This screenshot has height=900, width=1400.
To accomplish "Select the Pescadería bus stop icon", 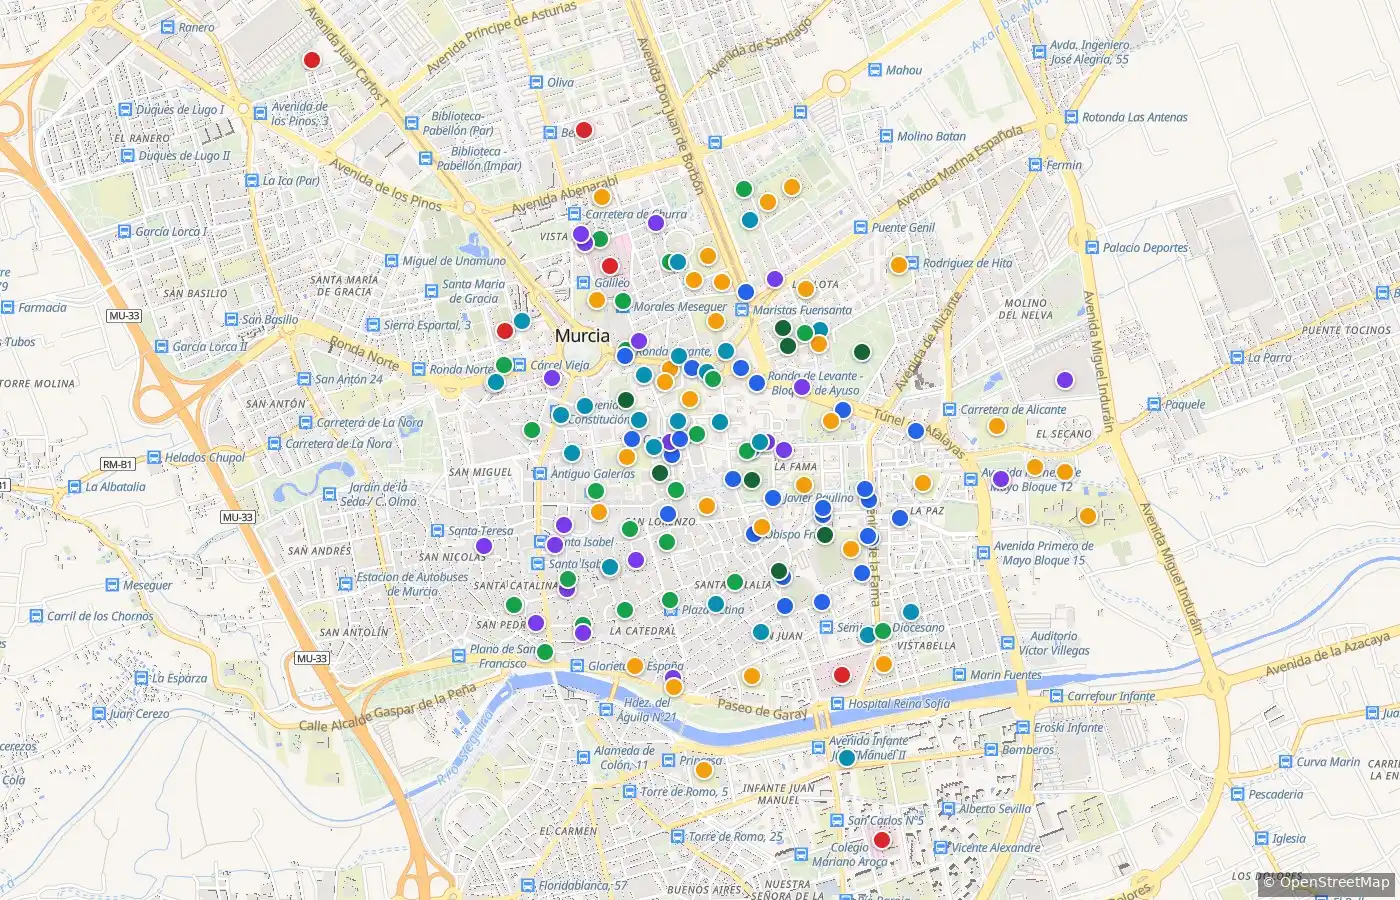I will (x=1237, y=795).
